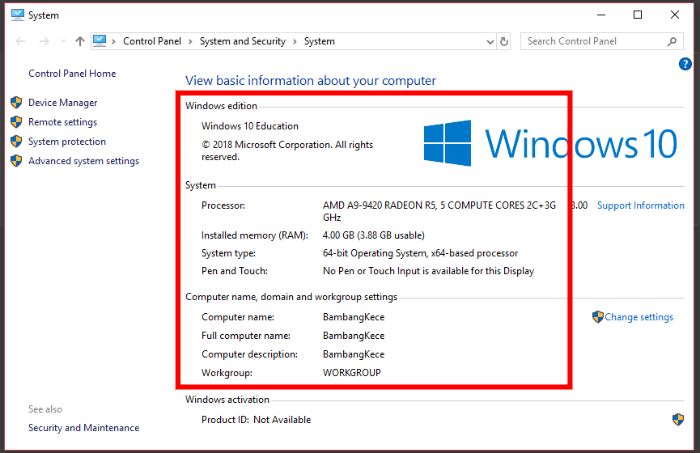
Task: Open Remote settings
Action: point(62,122)
